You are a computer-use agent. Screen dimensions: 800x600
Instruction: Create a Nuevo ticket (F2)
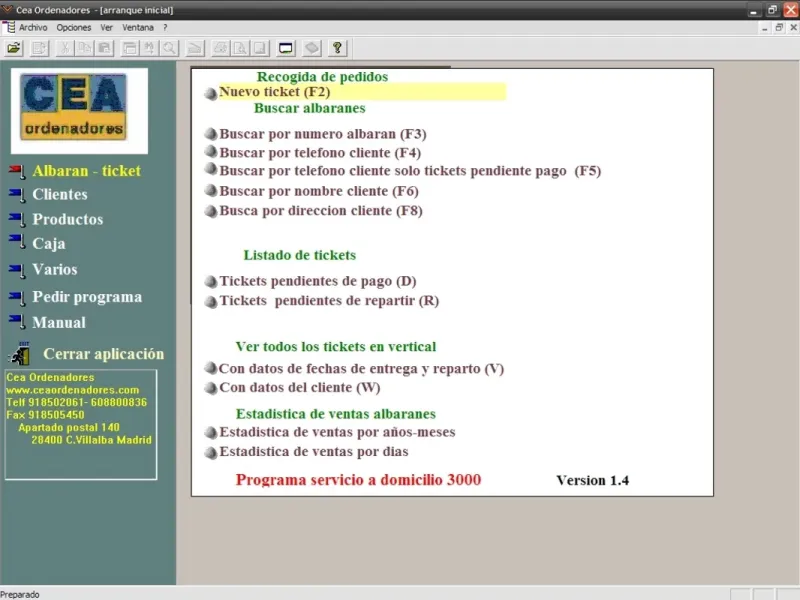point(274,92)
